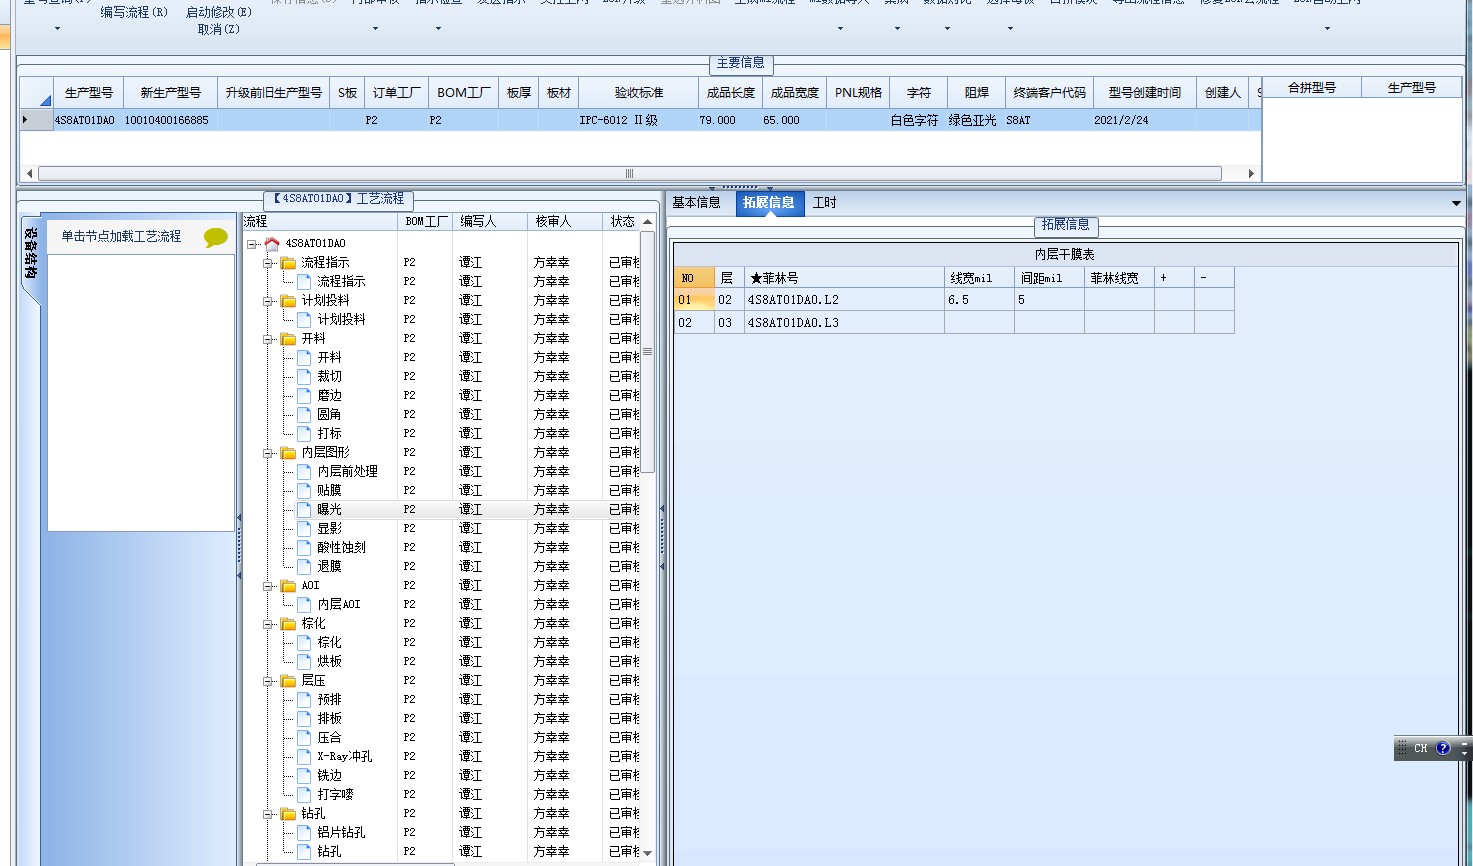Click the document icon beside 内层AOI
This screenshot has width=1473, height=866.
304,605
